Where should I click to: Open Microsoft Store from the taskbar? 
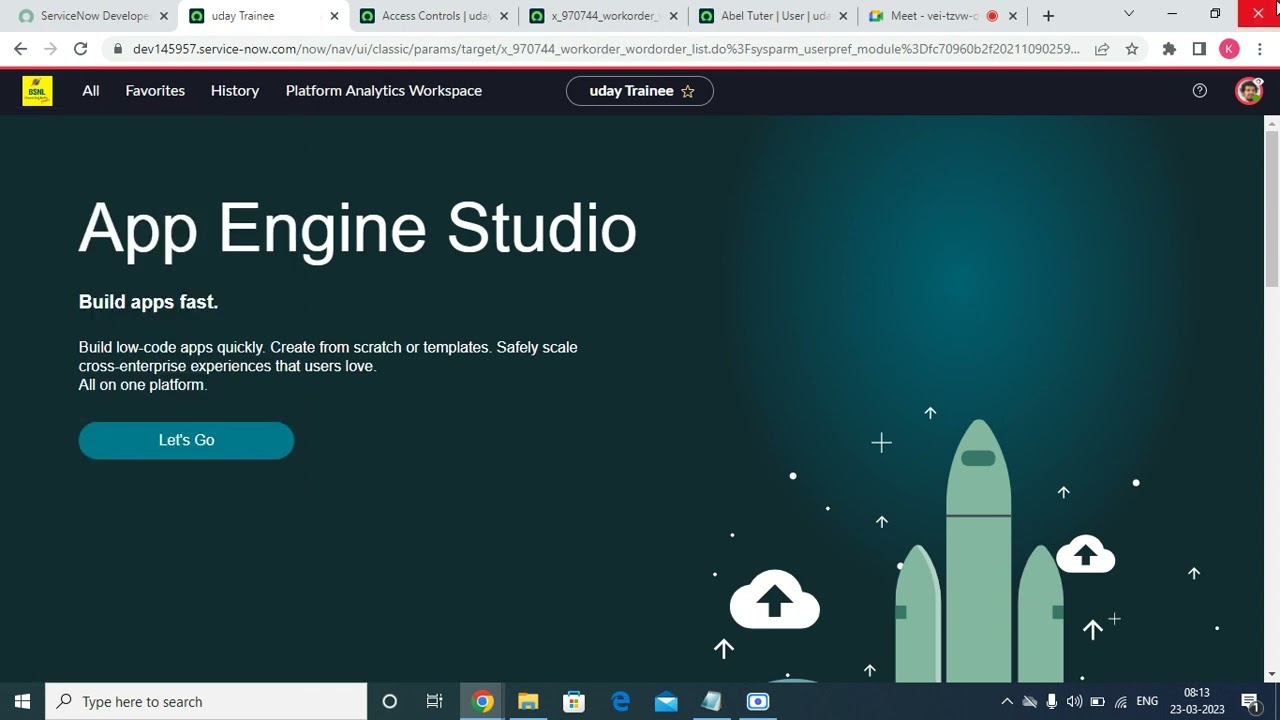coord(574,702)
